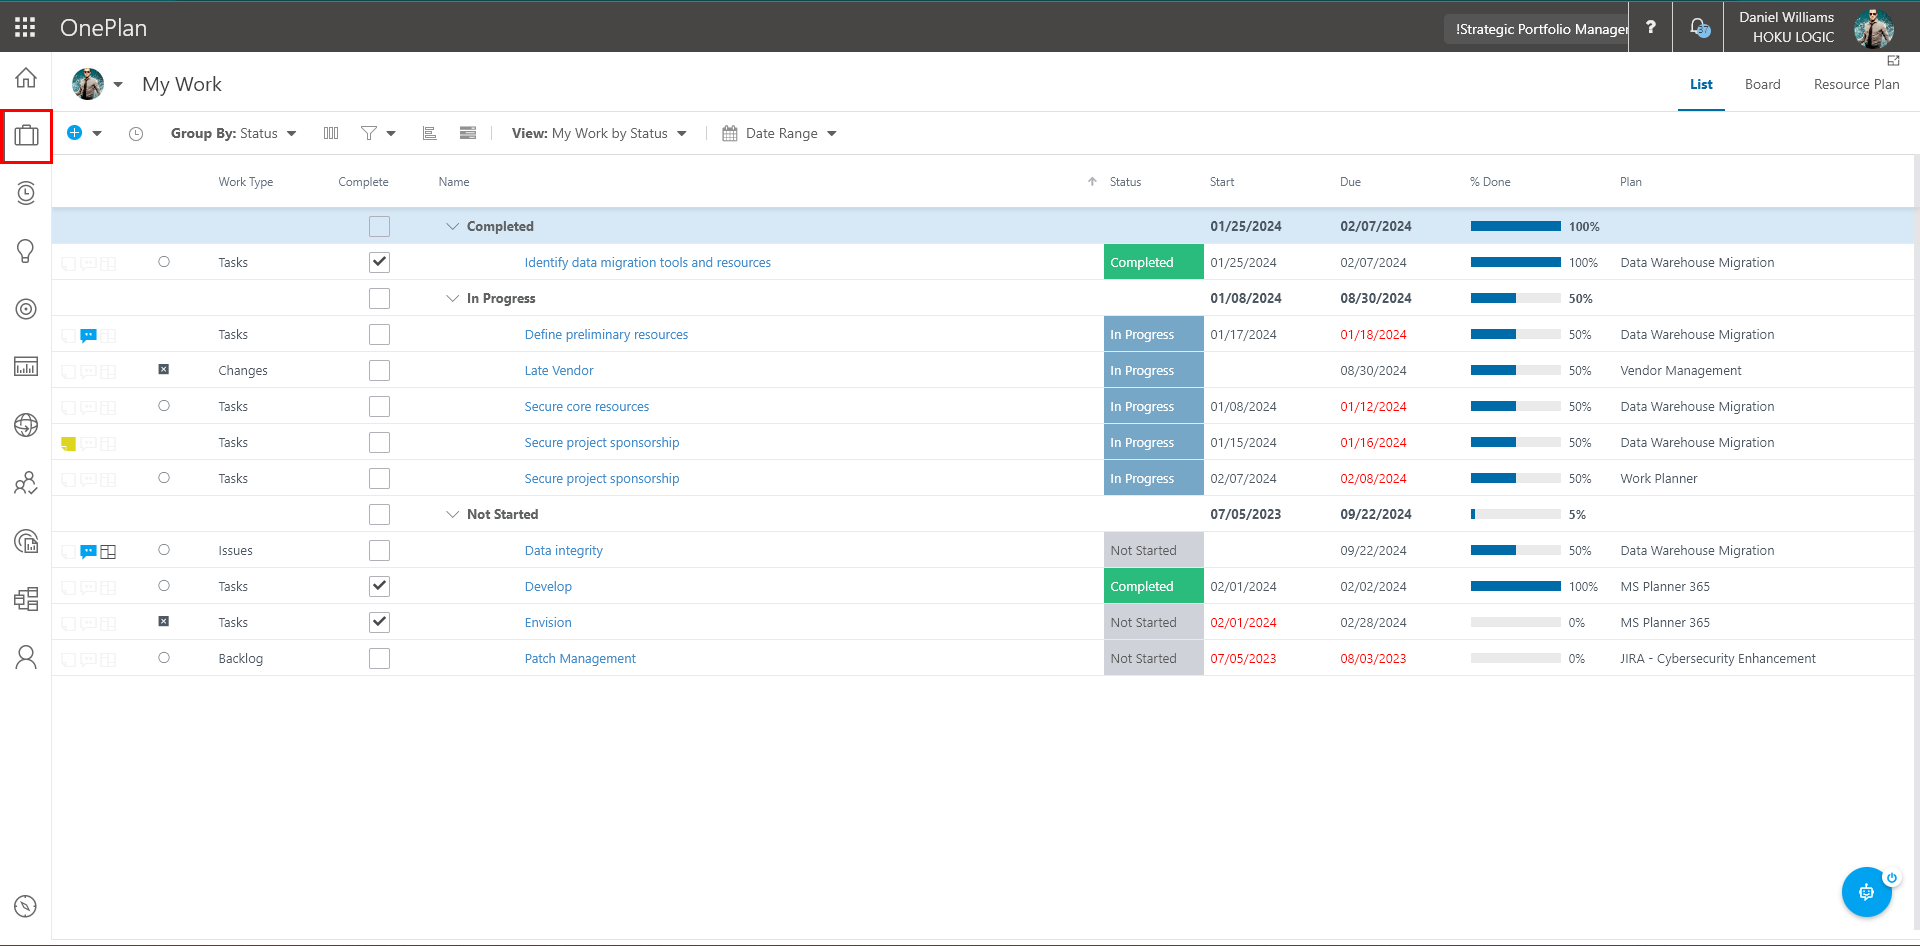Switch to the Resource Plan tab

tap(1856, 85)
